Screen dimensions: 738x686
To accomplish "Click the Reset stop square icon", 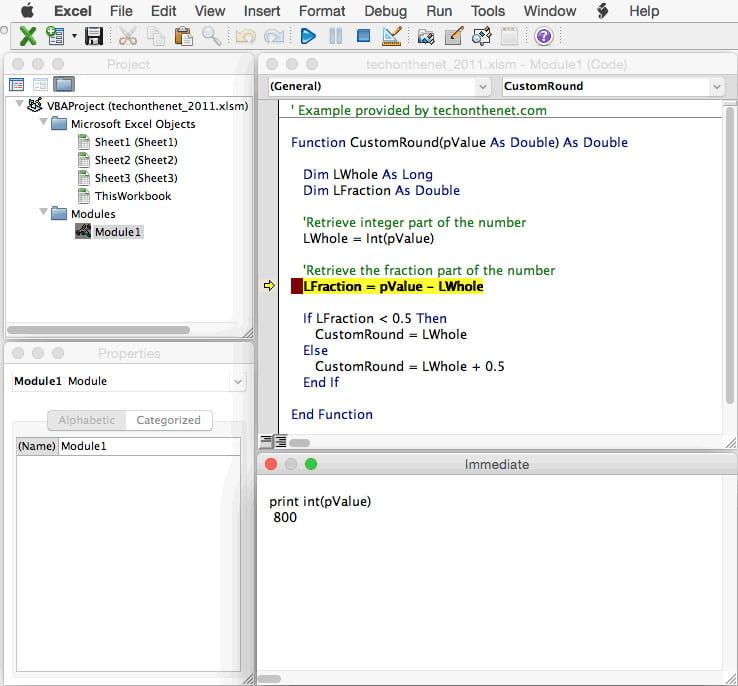I will [363, 37].
